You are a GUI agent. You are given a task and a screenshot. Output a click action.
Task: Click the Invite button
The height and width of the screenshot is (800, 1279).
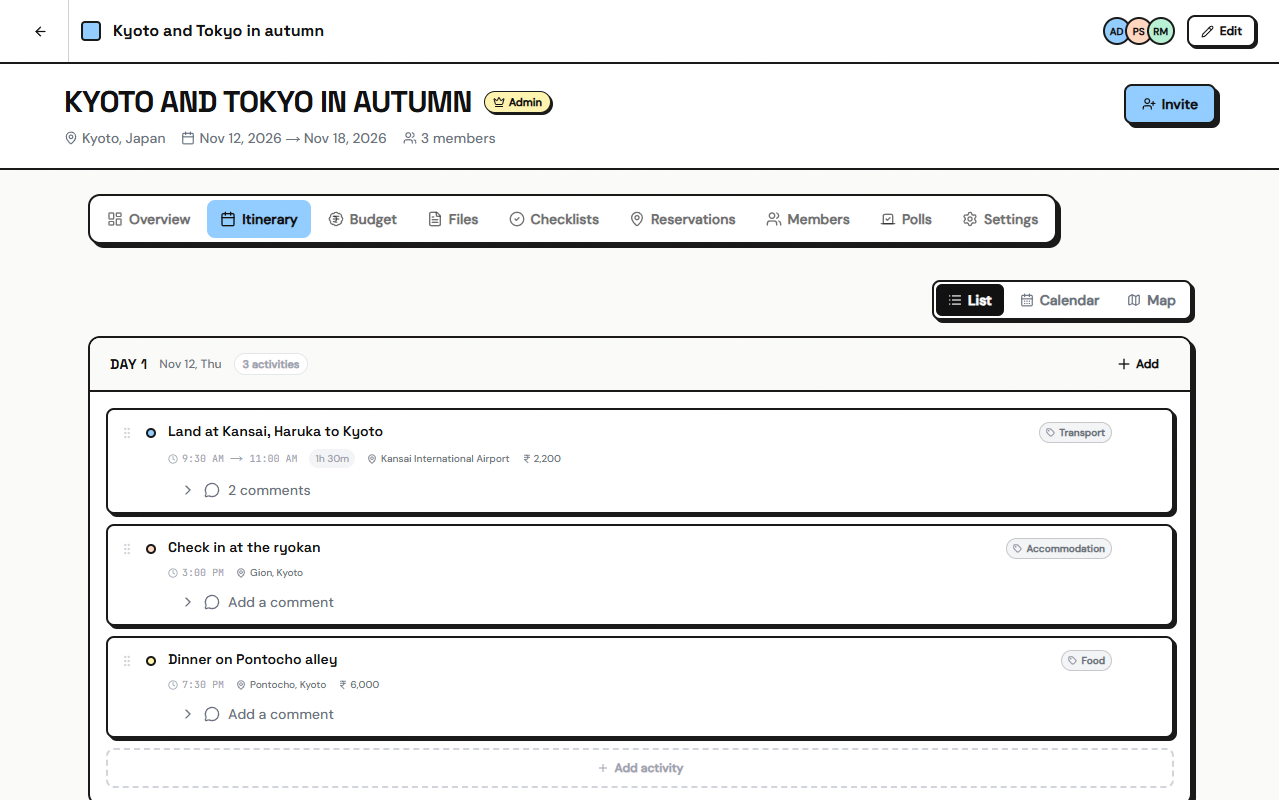[x=1169, y=104]
